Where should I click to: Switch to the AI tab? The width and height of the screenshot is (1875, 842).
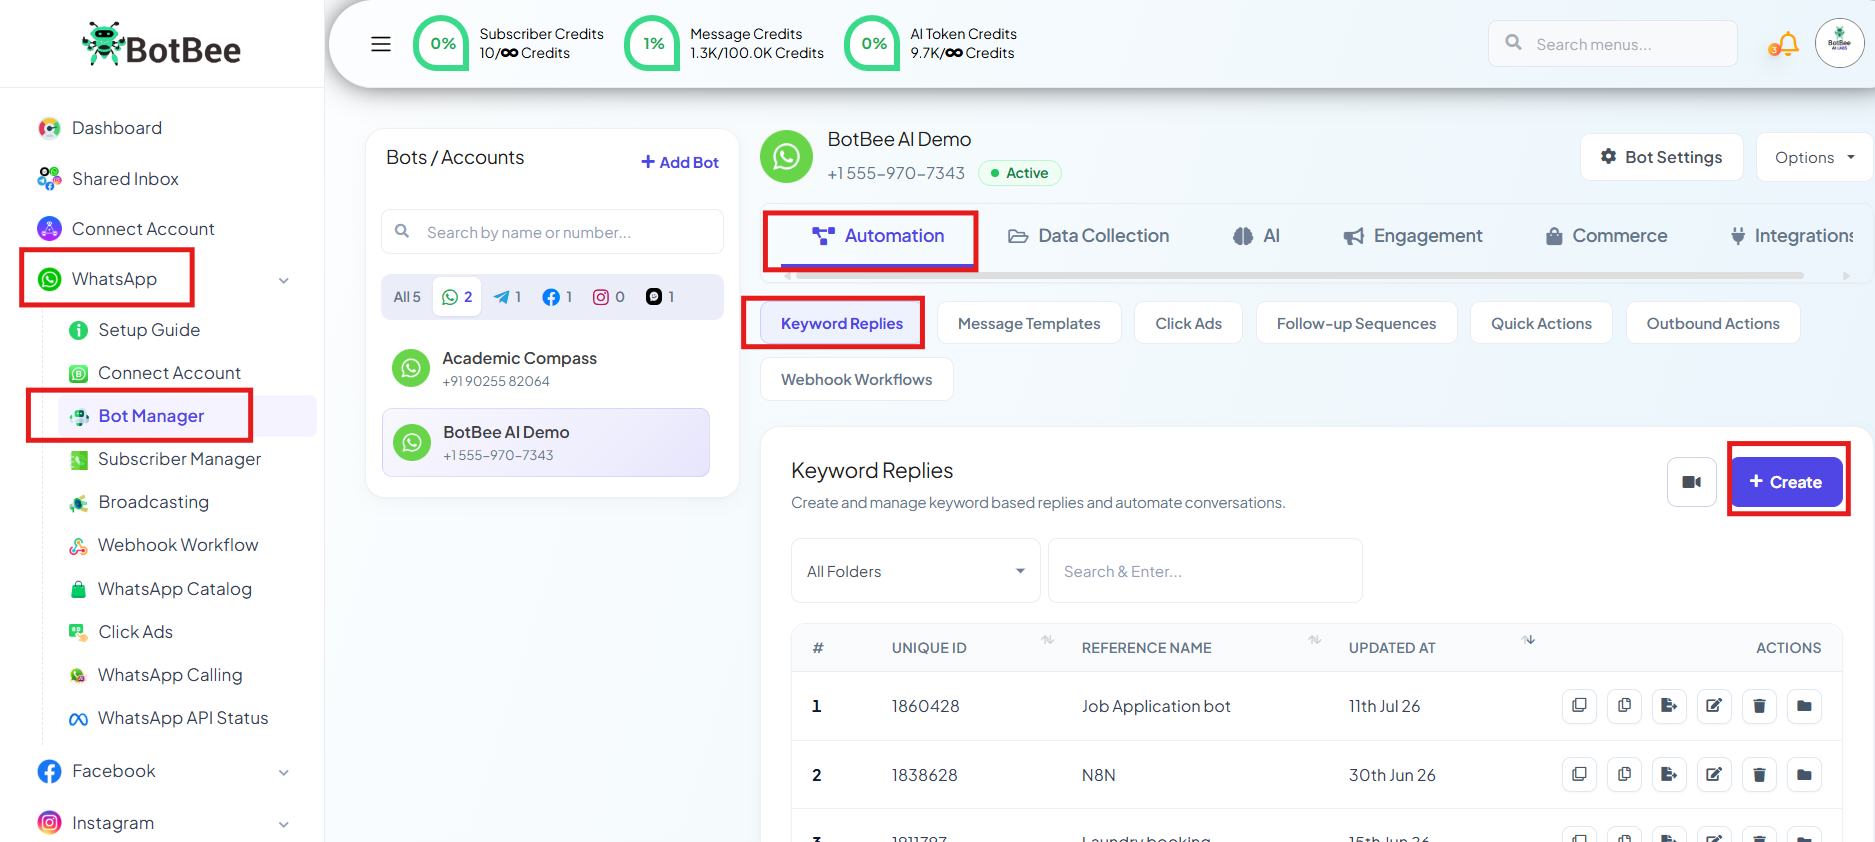click(1256, 236)
